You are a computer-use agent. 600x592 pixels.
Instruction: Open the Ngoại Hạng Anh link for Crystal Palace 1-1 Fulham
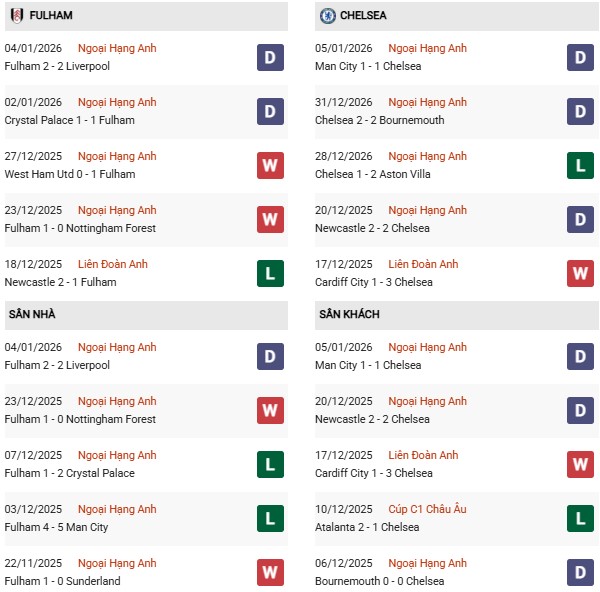(x=117, y=102)
